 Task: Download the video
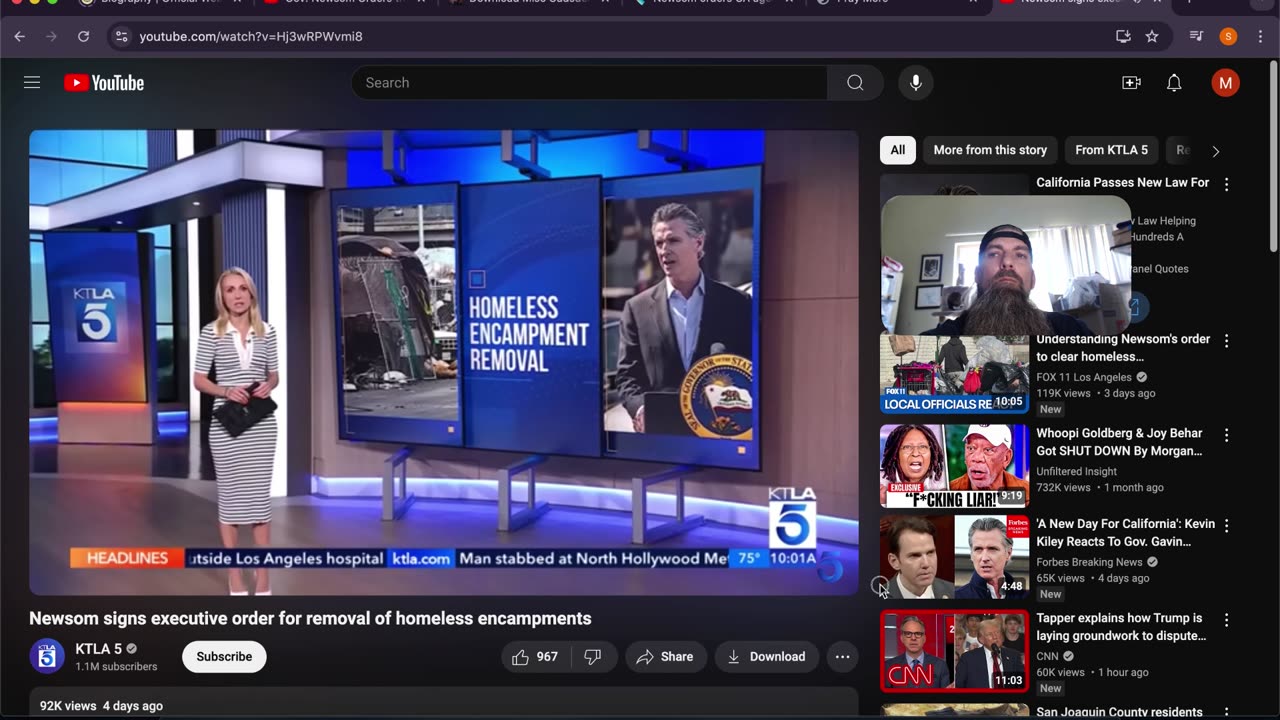pos(767,657)
